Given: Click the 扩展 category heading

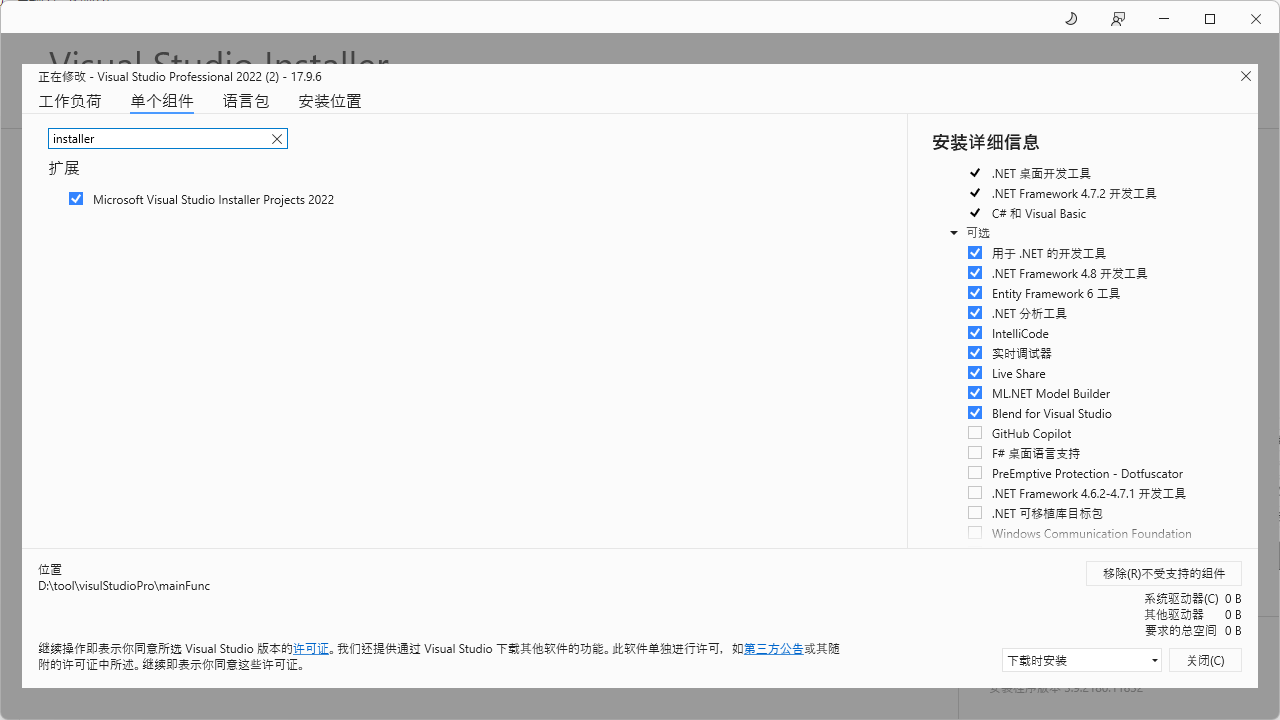Looking at the screenshot, I should click(64, 168).
